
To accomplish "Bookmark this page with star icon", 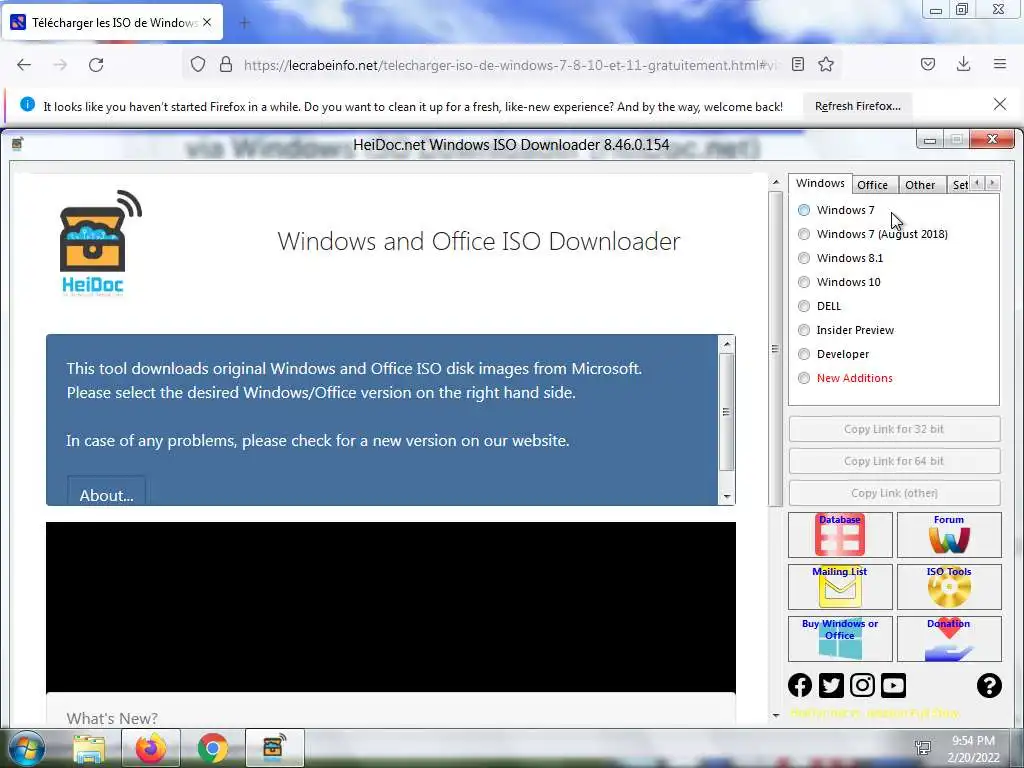I will pos(826,64).
